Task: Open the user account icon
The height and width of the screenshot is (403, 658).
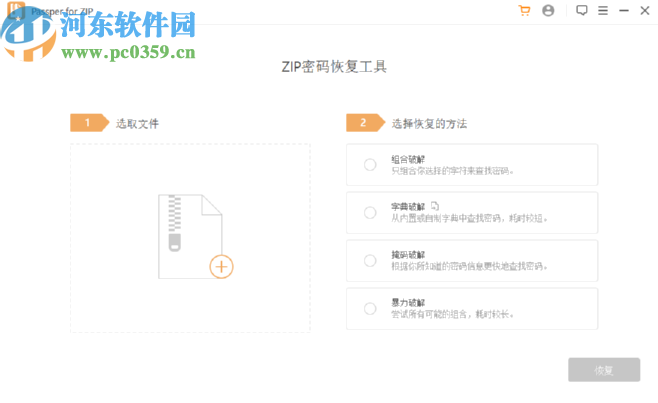Action: point(548,10)
